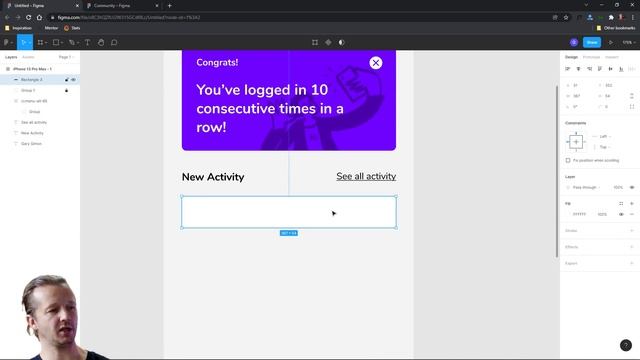Remove fill with minus icon
The image size is (640, 360).
pos(632,214)
